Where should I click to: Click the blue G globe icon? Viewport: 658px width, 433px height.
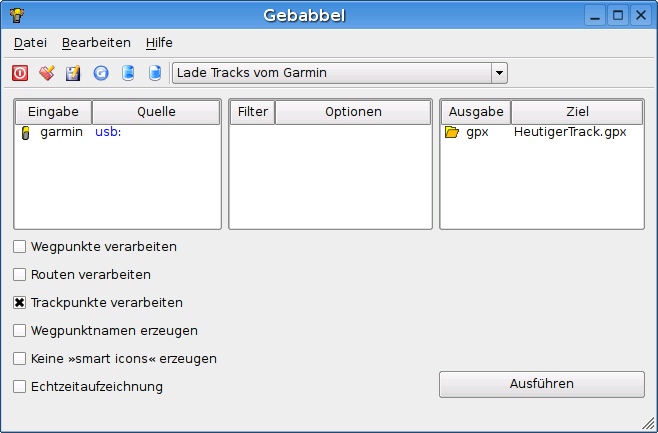[100, 73]
